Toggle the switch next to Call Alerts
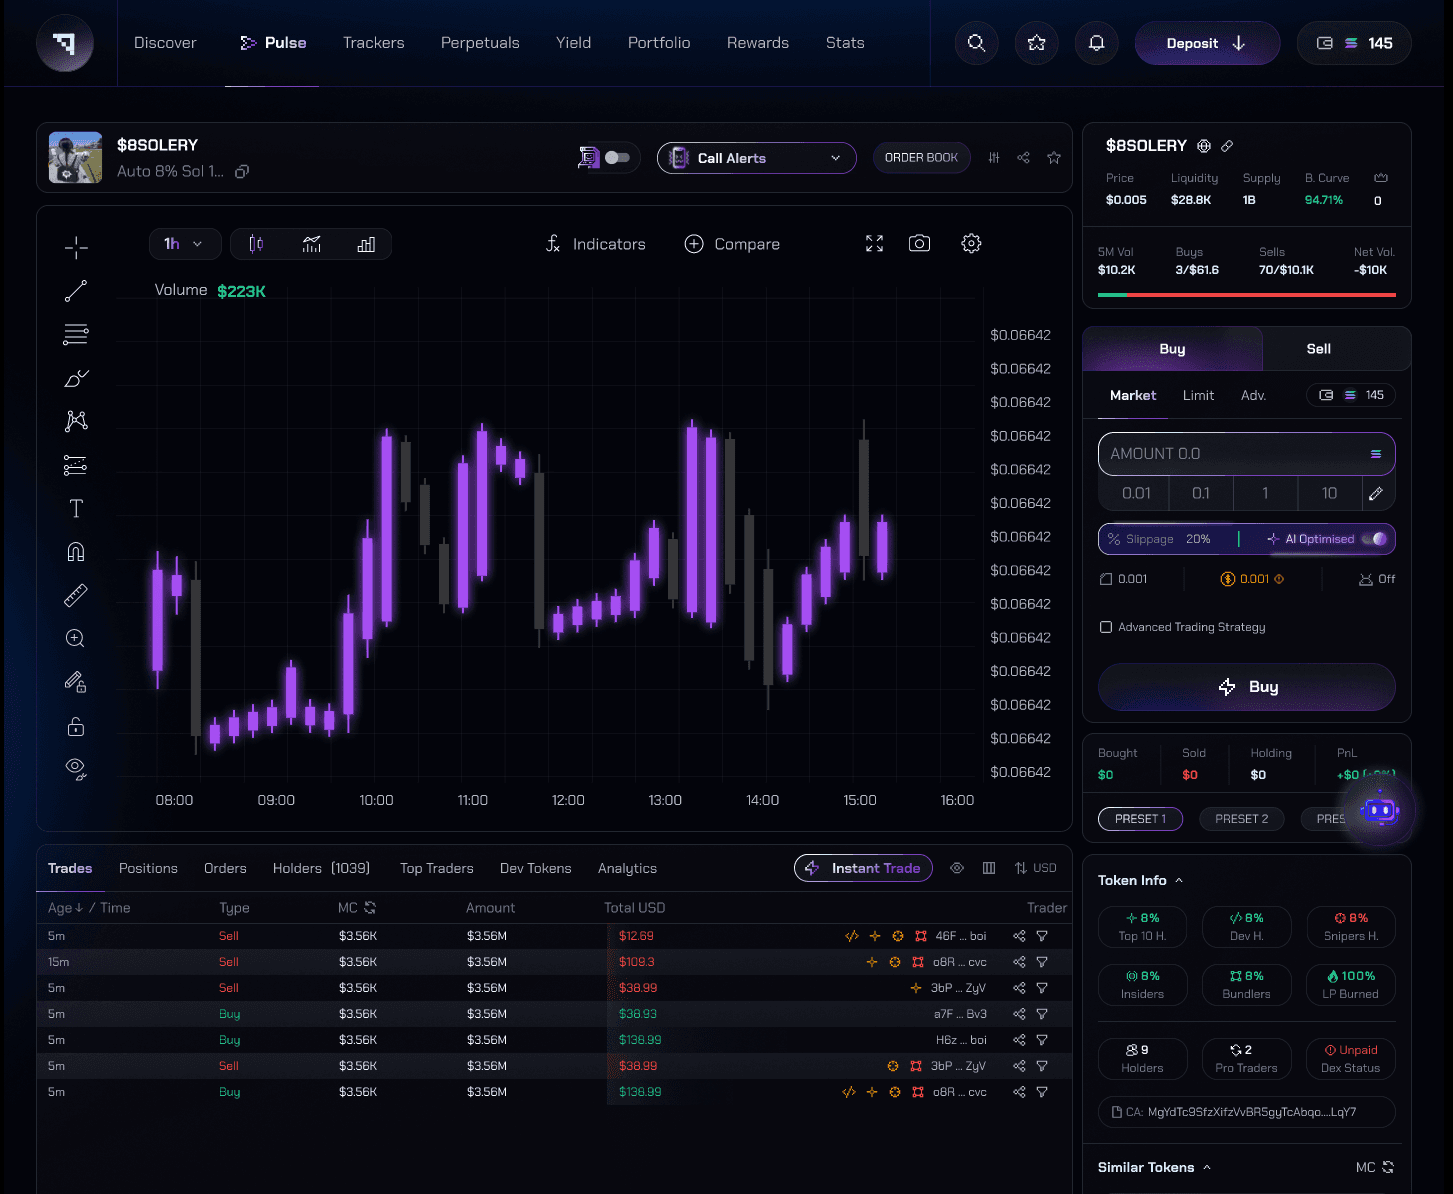The height and width of the screenshot is (1194, 1453). click(618, 157)
